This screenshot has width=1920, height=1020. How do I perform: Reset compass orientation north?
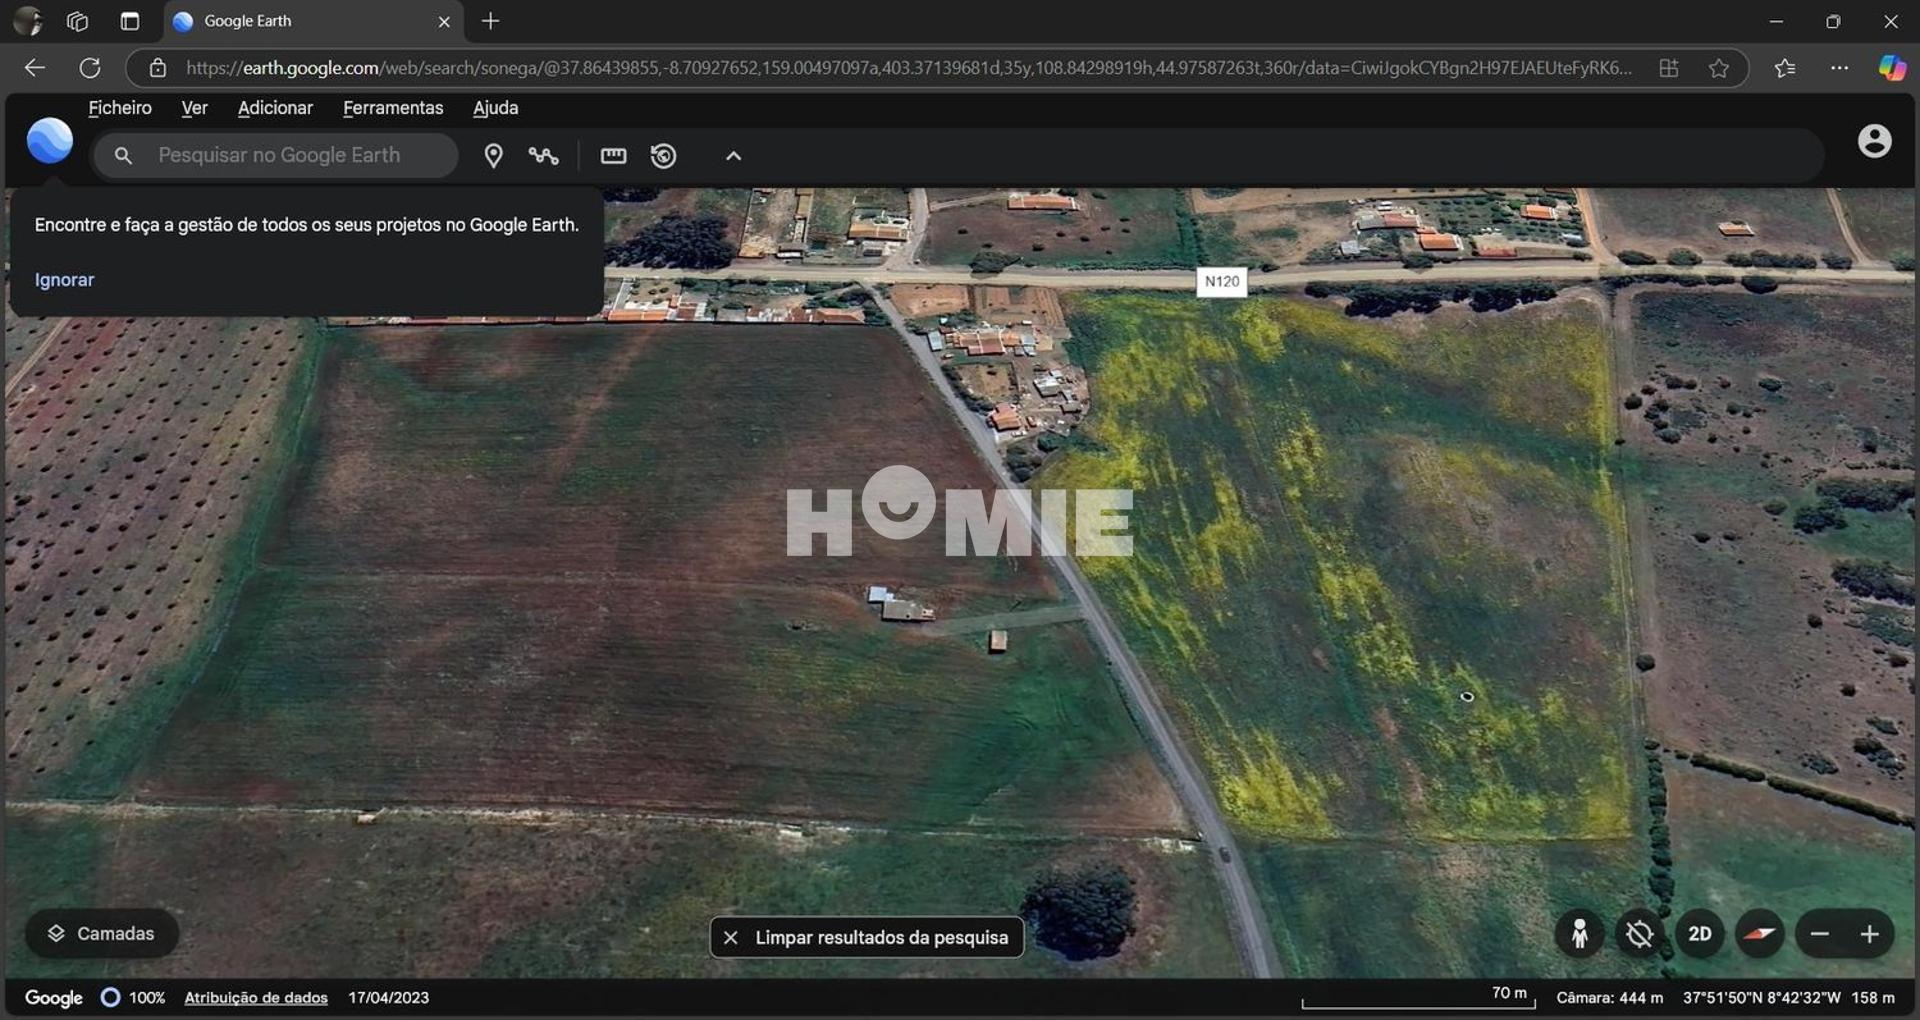click(x=1759, y=933)
